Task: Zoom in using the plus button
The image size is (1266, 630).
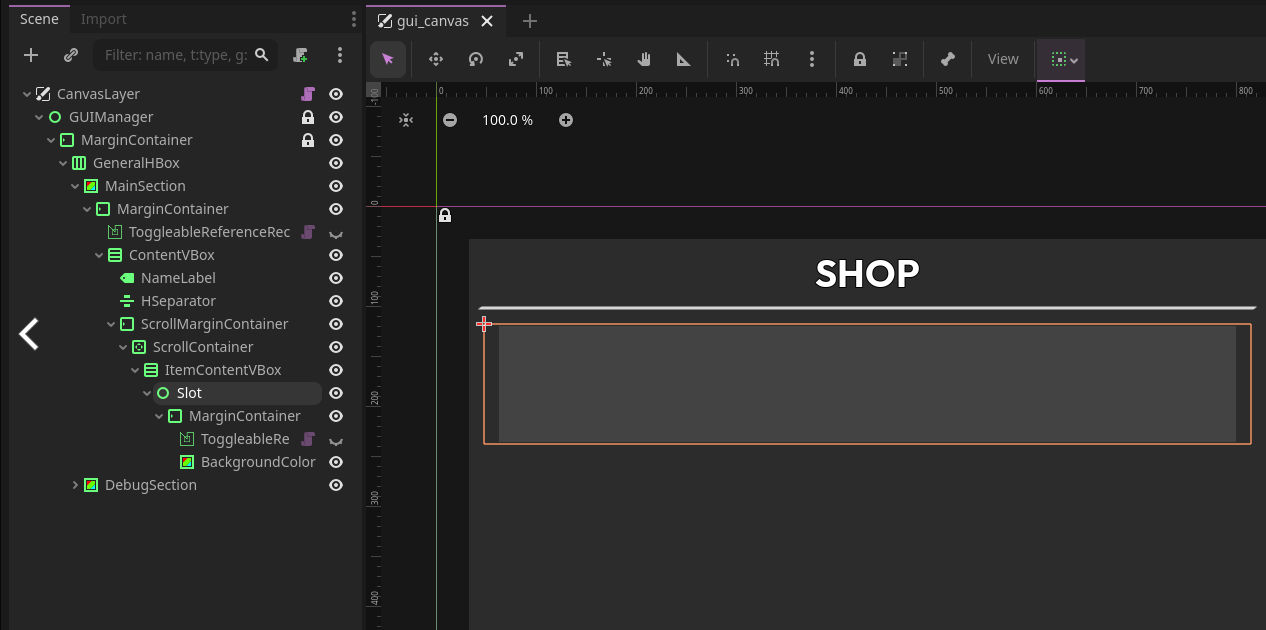Action: (x=566, y=119)
